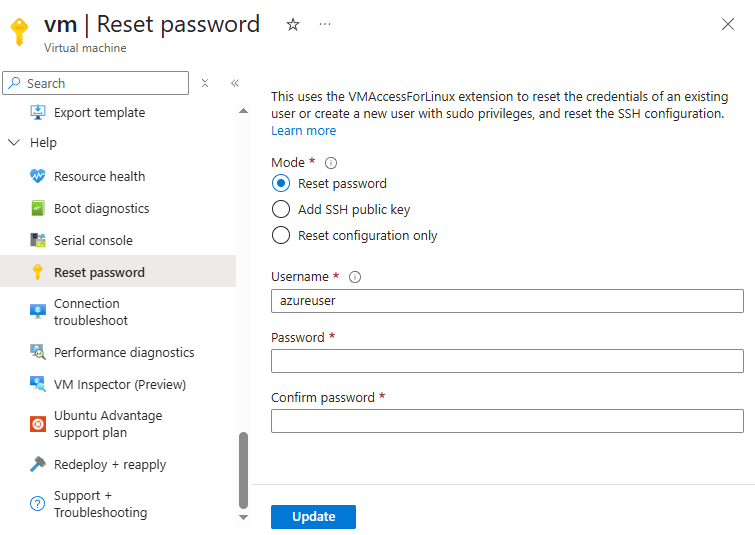Click the 'Virtual machine' subtitle text
755x535 pixels.
(85, 48)
